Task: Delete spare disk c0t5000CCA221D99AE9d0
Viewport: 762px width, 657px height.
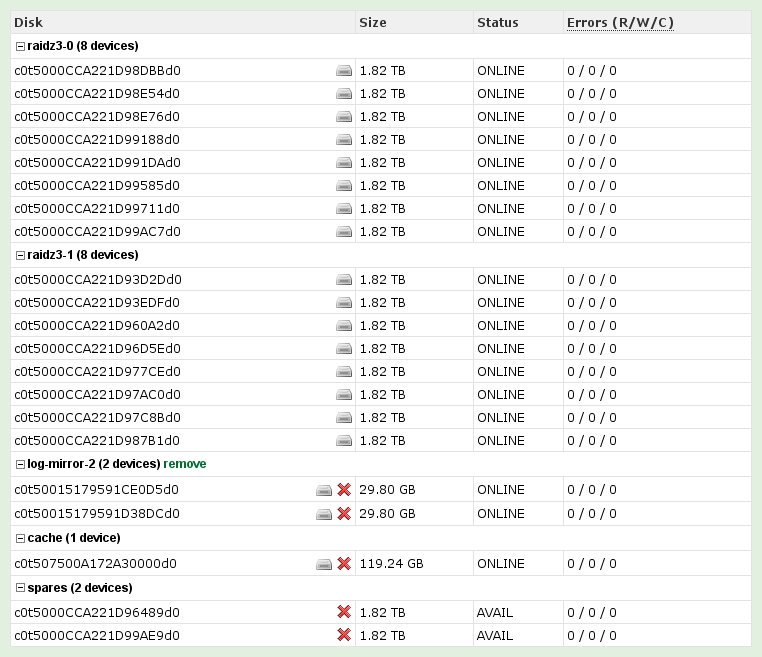Action: coord(344,635)
